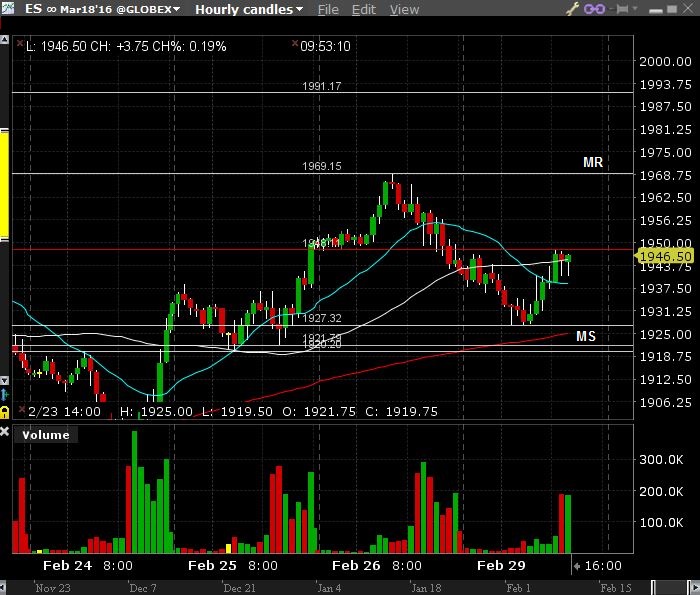700x595 pixels.
Task: Close the Volume sub-panel
Action: [5, 434]
